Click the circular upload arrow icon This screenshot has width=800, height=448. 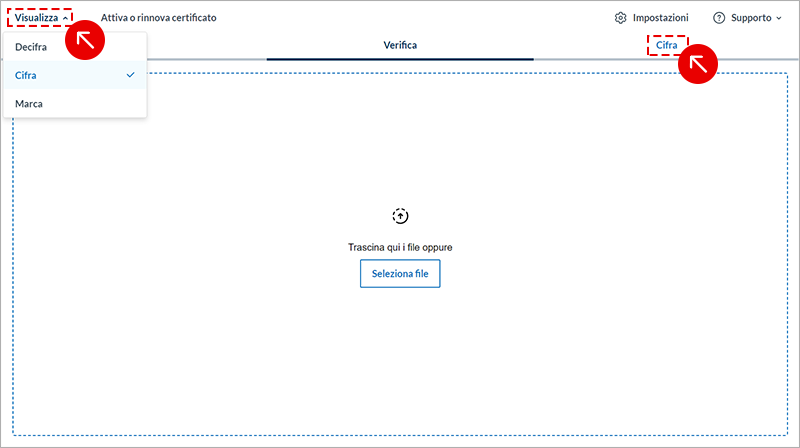pyautogui.click(x=400, y=215)
